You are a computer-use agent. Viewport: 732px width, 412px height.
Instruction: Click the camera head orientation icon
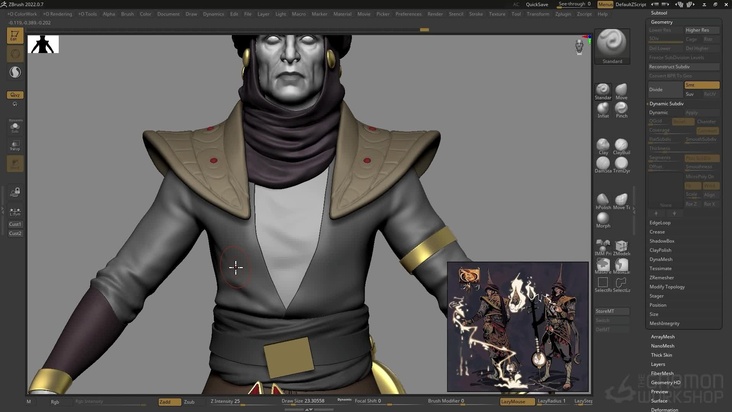(x=579, y=47)
